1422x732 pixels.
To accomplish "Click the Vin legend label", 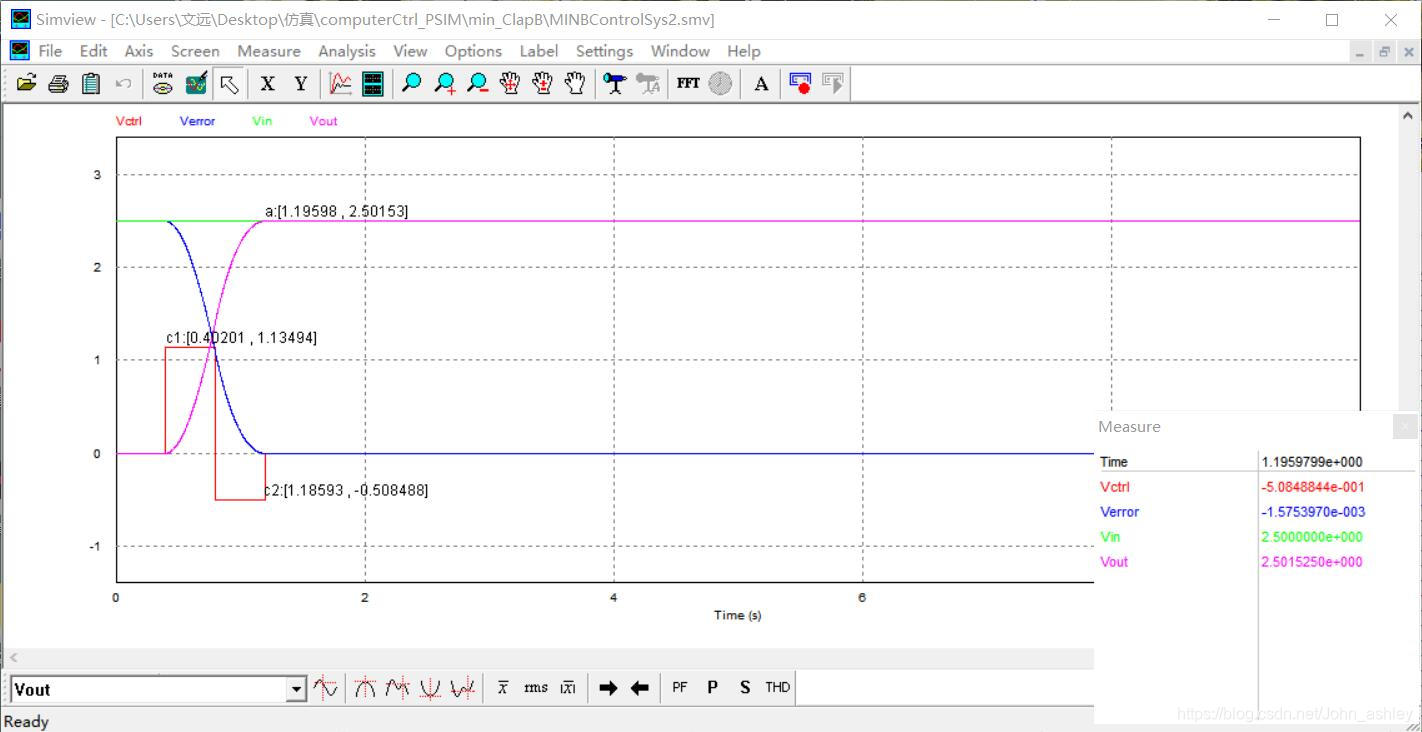I will [262, 121].
